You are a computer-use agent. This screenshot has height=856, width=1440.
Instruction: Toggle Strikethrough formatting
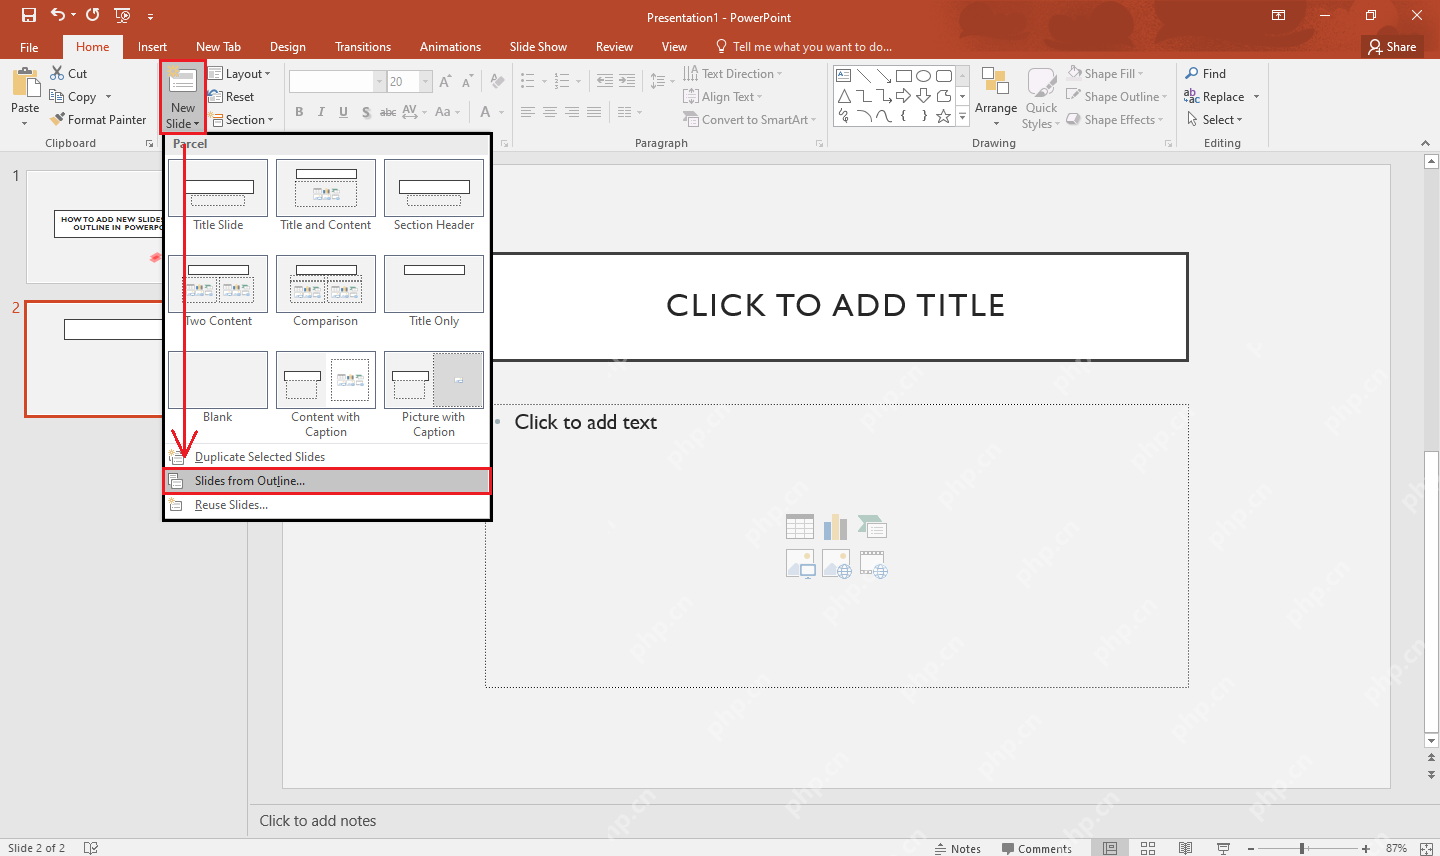pos(388,112)
